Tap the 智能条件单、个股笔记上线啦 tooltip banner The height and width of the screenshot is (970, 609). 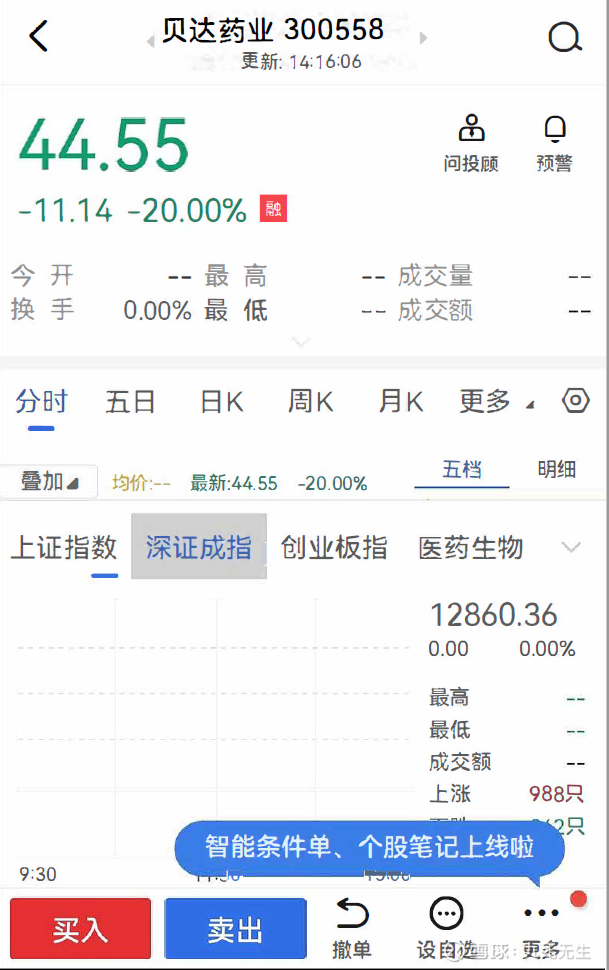point(369,847)
